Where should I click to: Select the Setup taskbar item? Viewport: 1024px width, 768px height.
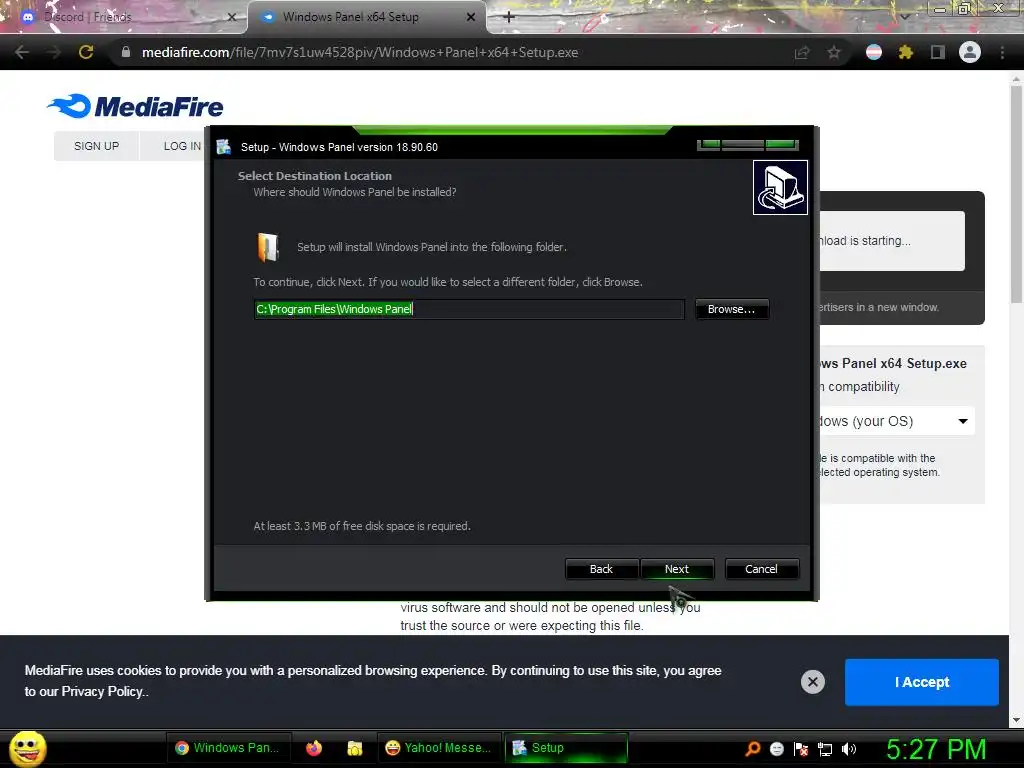coord(566,748)
